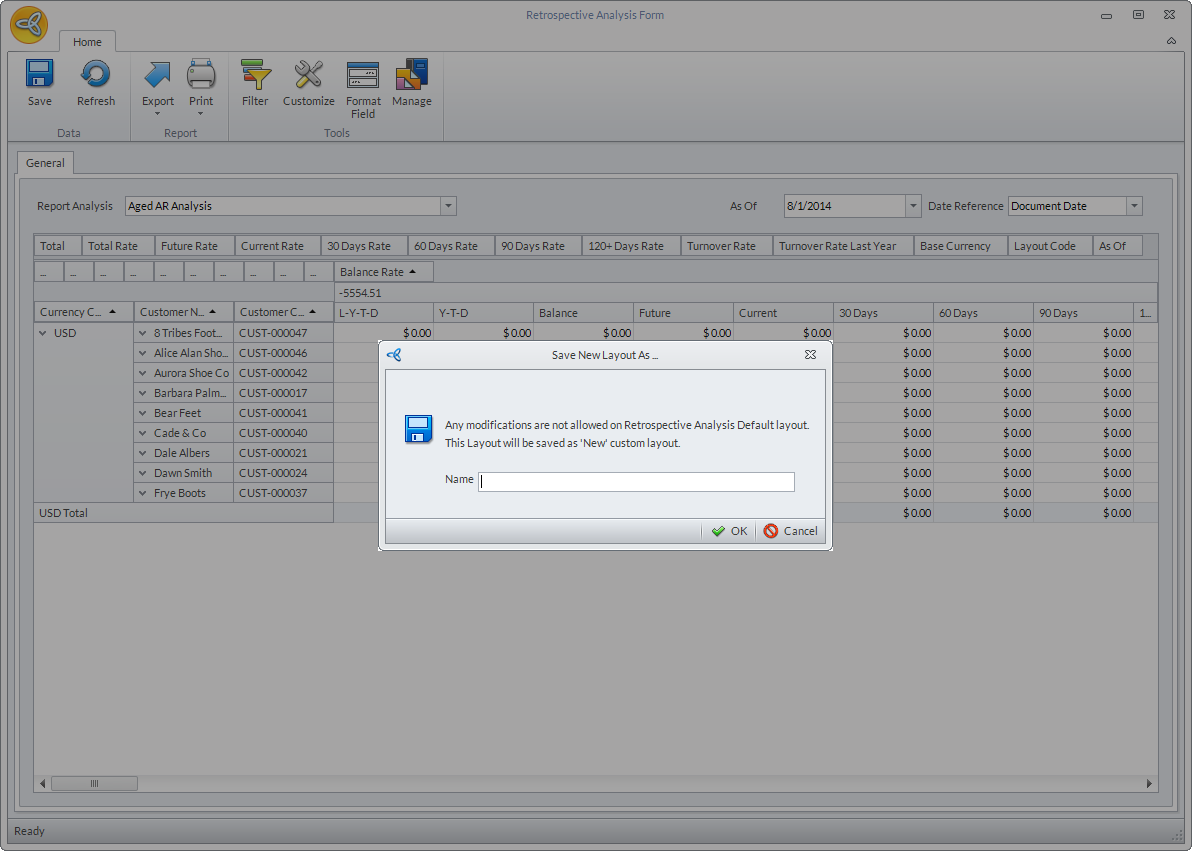This screenshot has height=851, width=1192.
Task: Click the Filter funnel icon
Action: pyautogui.click(x=255, y=76)
